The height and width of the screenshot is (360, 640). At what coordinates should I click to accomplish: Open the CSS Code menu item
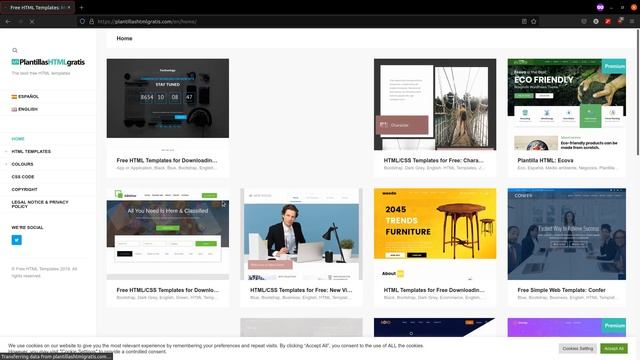click(x=23, y=177)
